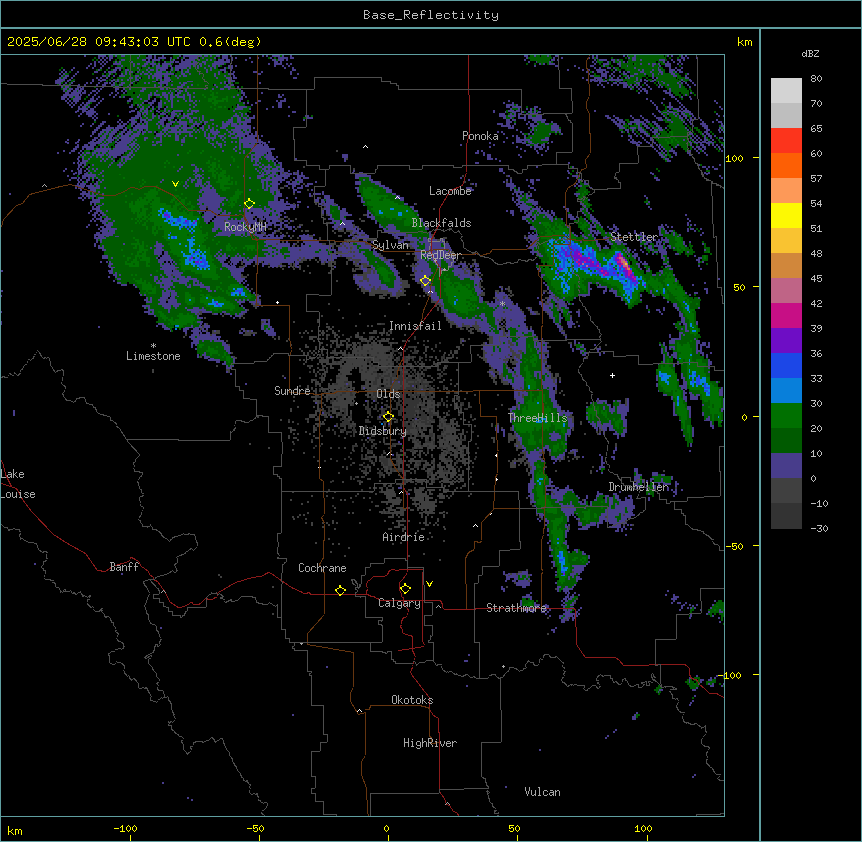This screenshot has height=842, width=862.
Task: Click the Strathmore label
Action: tap(517, 608)
